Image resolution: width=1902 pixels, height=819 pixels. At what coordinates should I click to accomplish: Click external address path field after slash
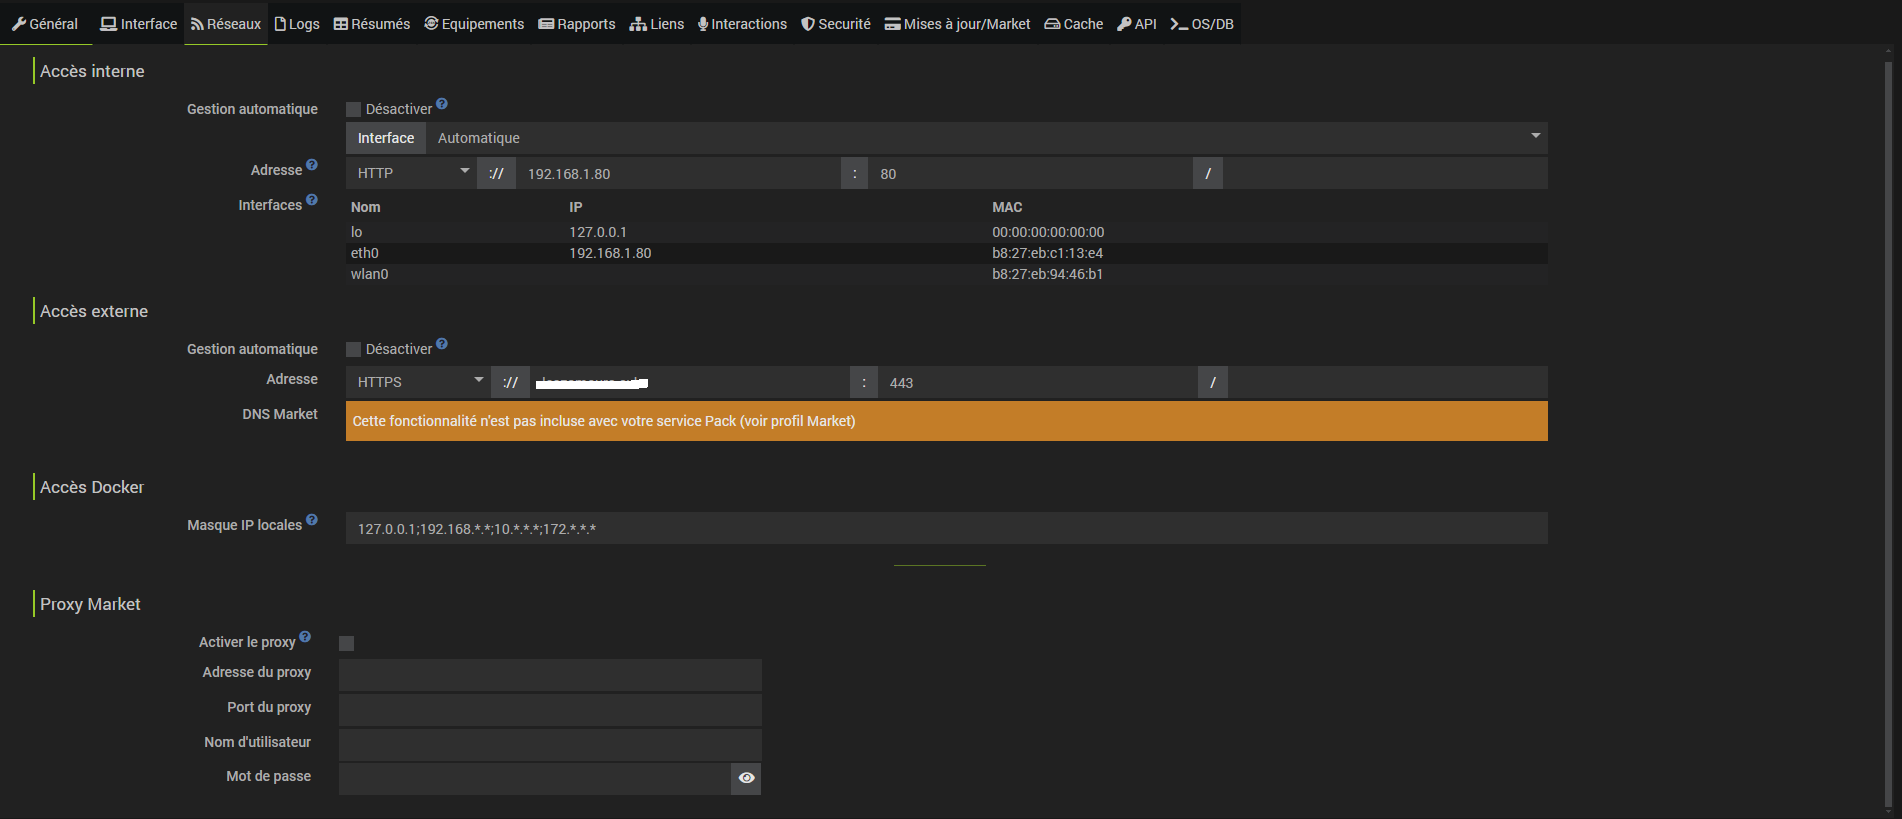click(x=1388, y=382)
